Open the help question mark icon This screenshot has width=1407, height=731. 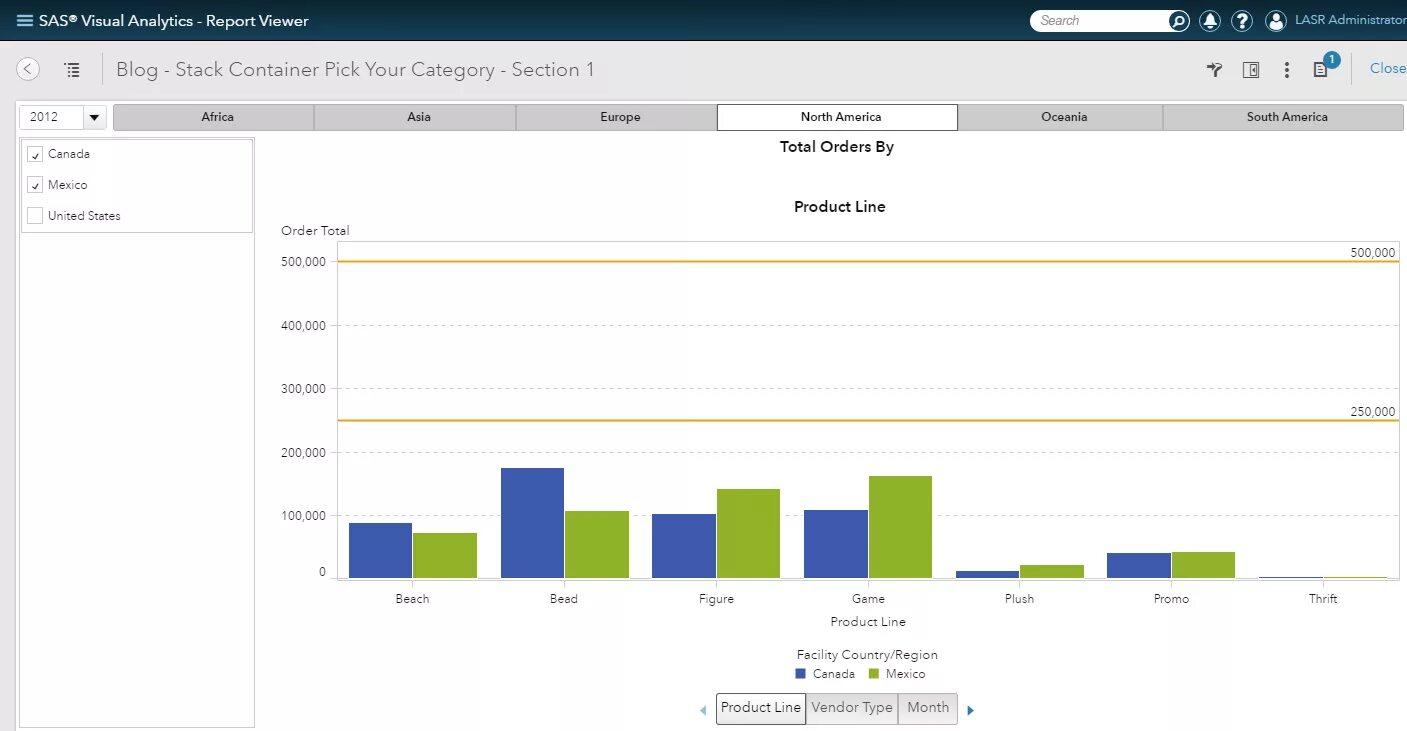(1242, 20)
